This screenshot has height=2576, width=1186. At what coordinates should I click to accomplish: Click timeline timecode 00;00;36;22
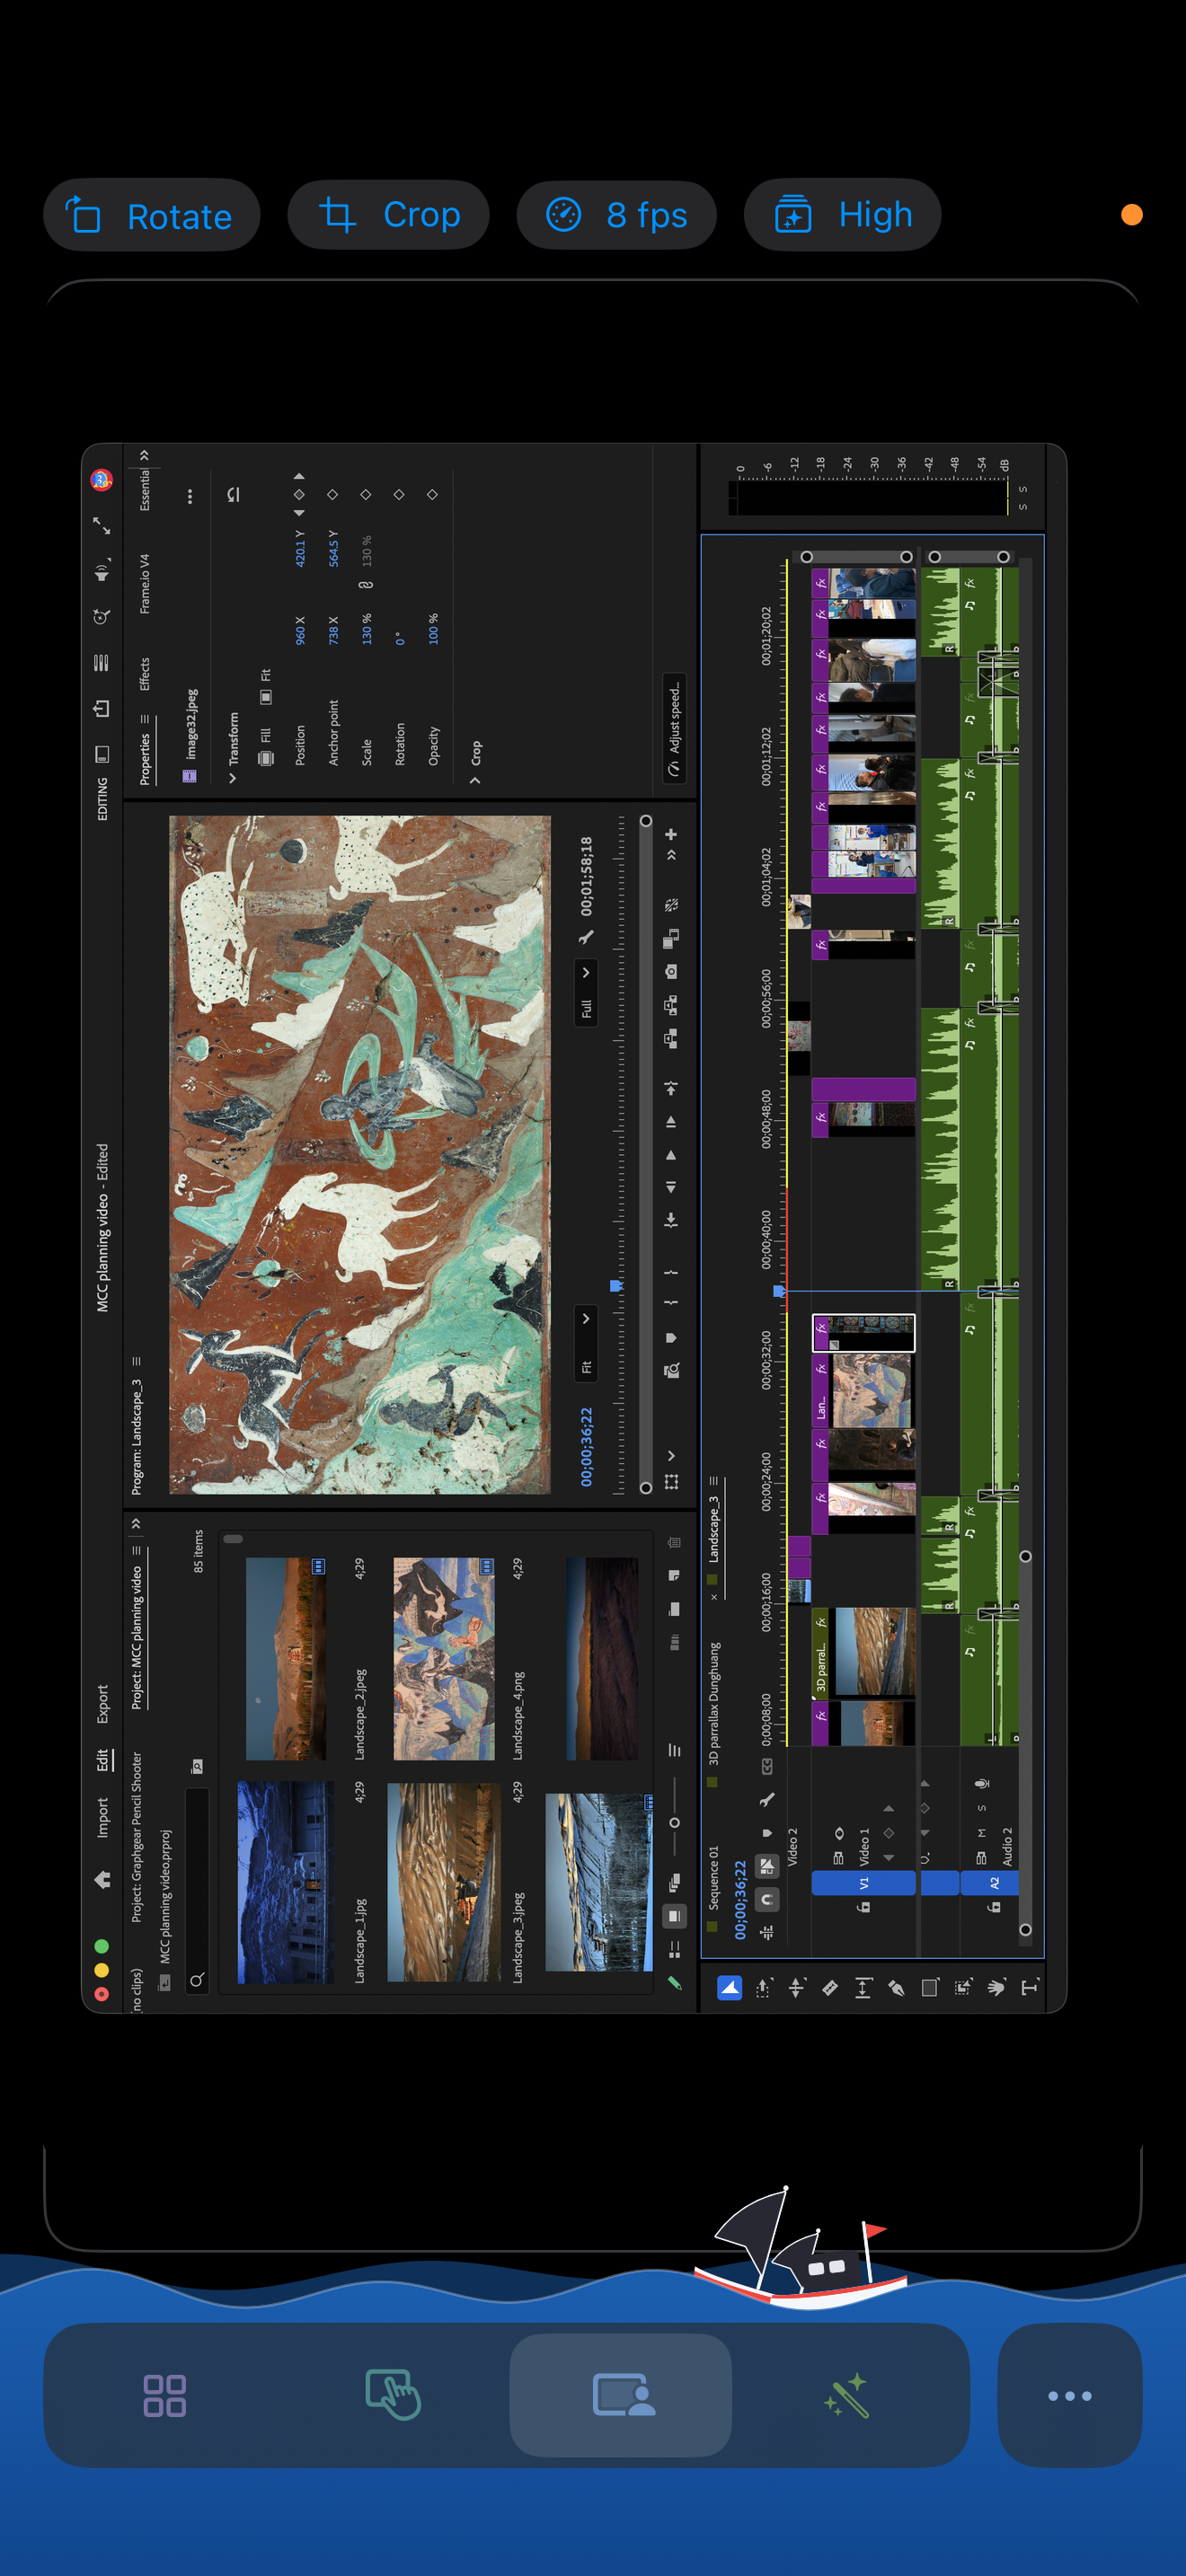pyautogui.click(x=740, y=1900)
